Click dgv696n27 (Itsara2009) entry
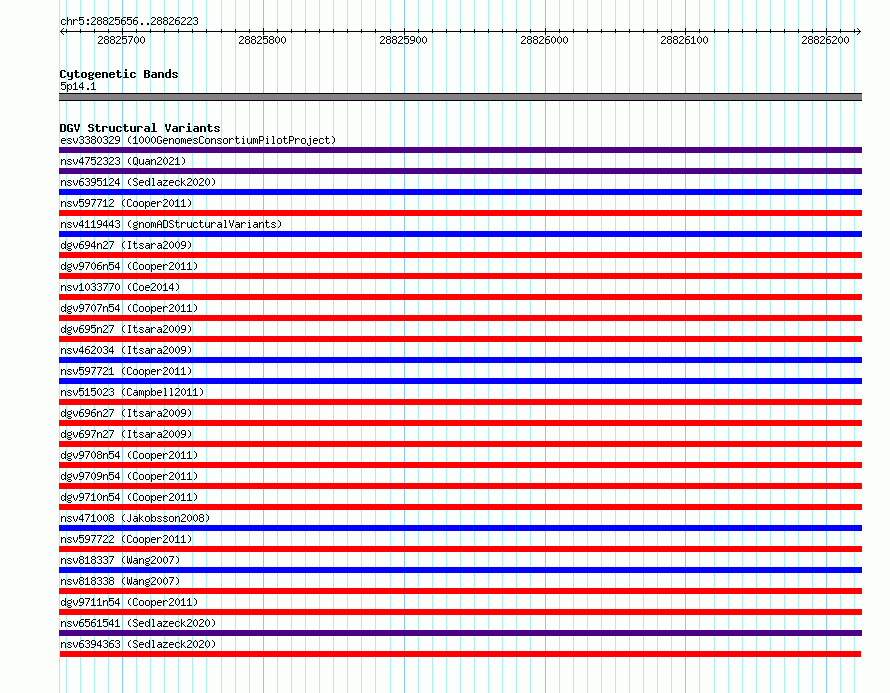Viewport: 890px width, 693px height. (126, 413)
